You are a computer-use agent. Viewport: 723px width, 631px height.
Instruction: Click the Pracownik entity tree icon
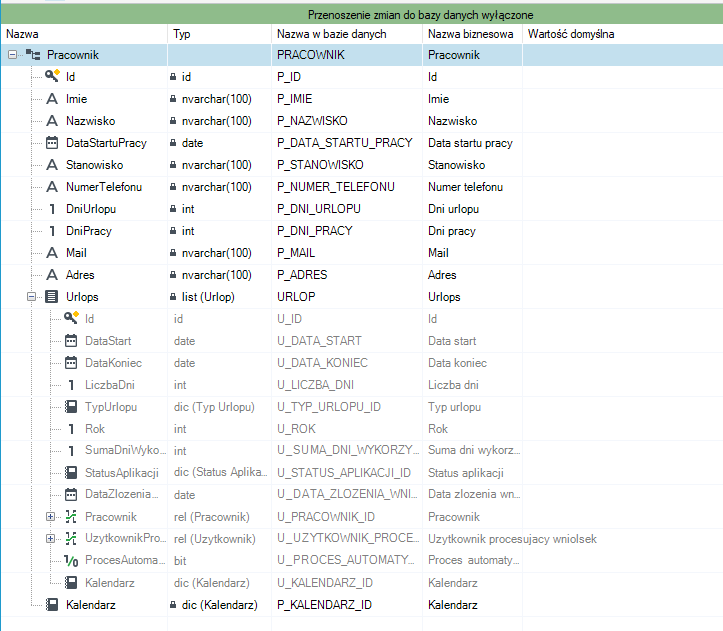33,55
